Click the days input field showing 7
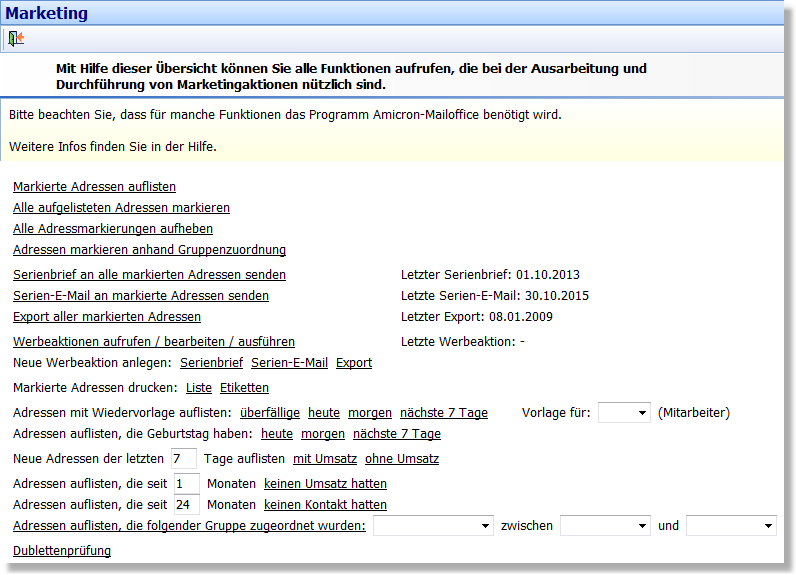 coord(183,459)
